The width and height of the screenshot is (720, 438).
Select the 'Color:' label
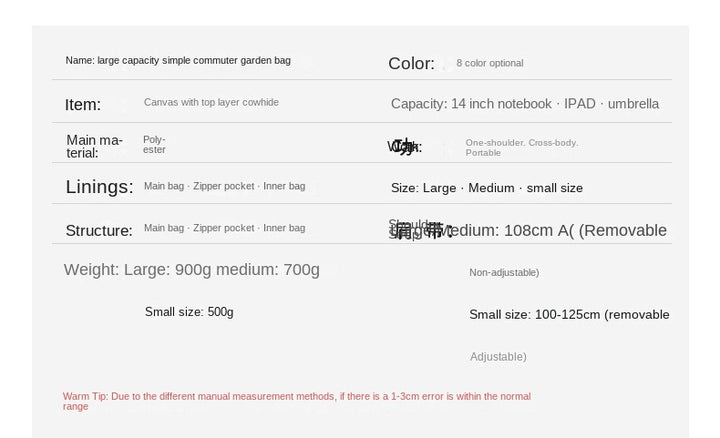point(411,63)
